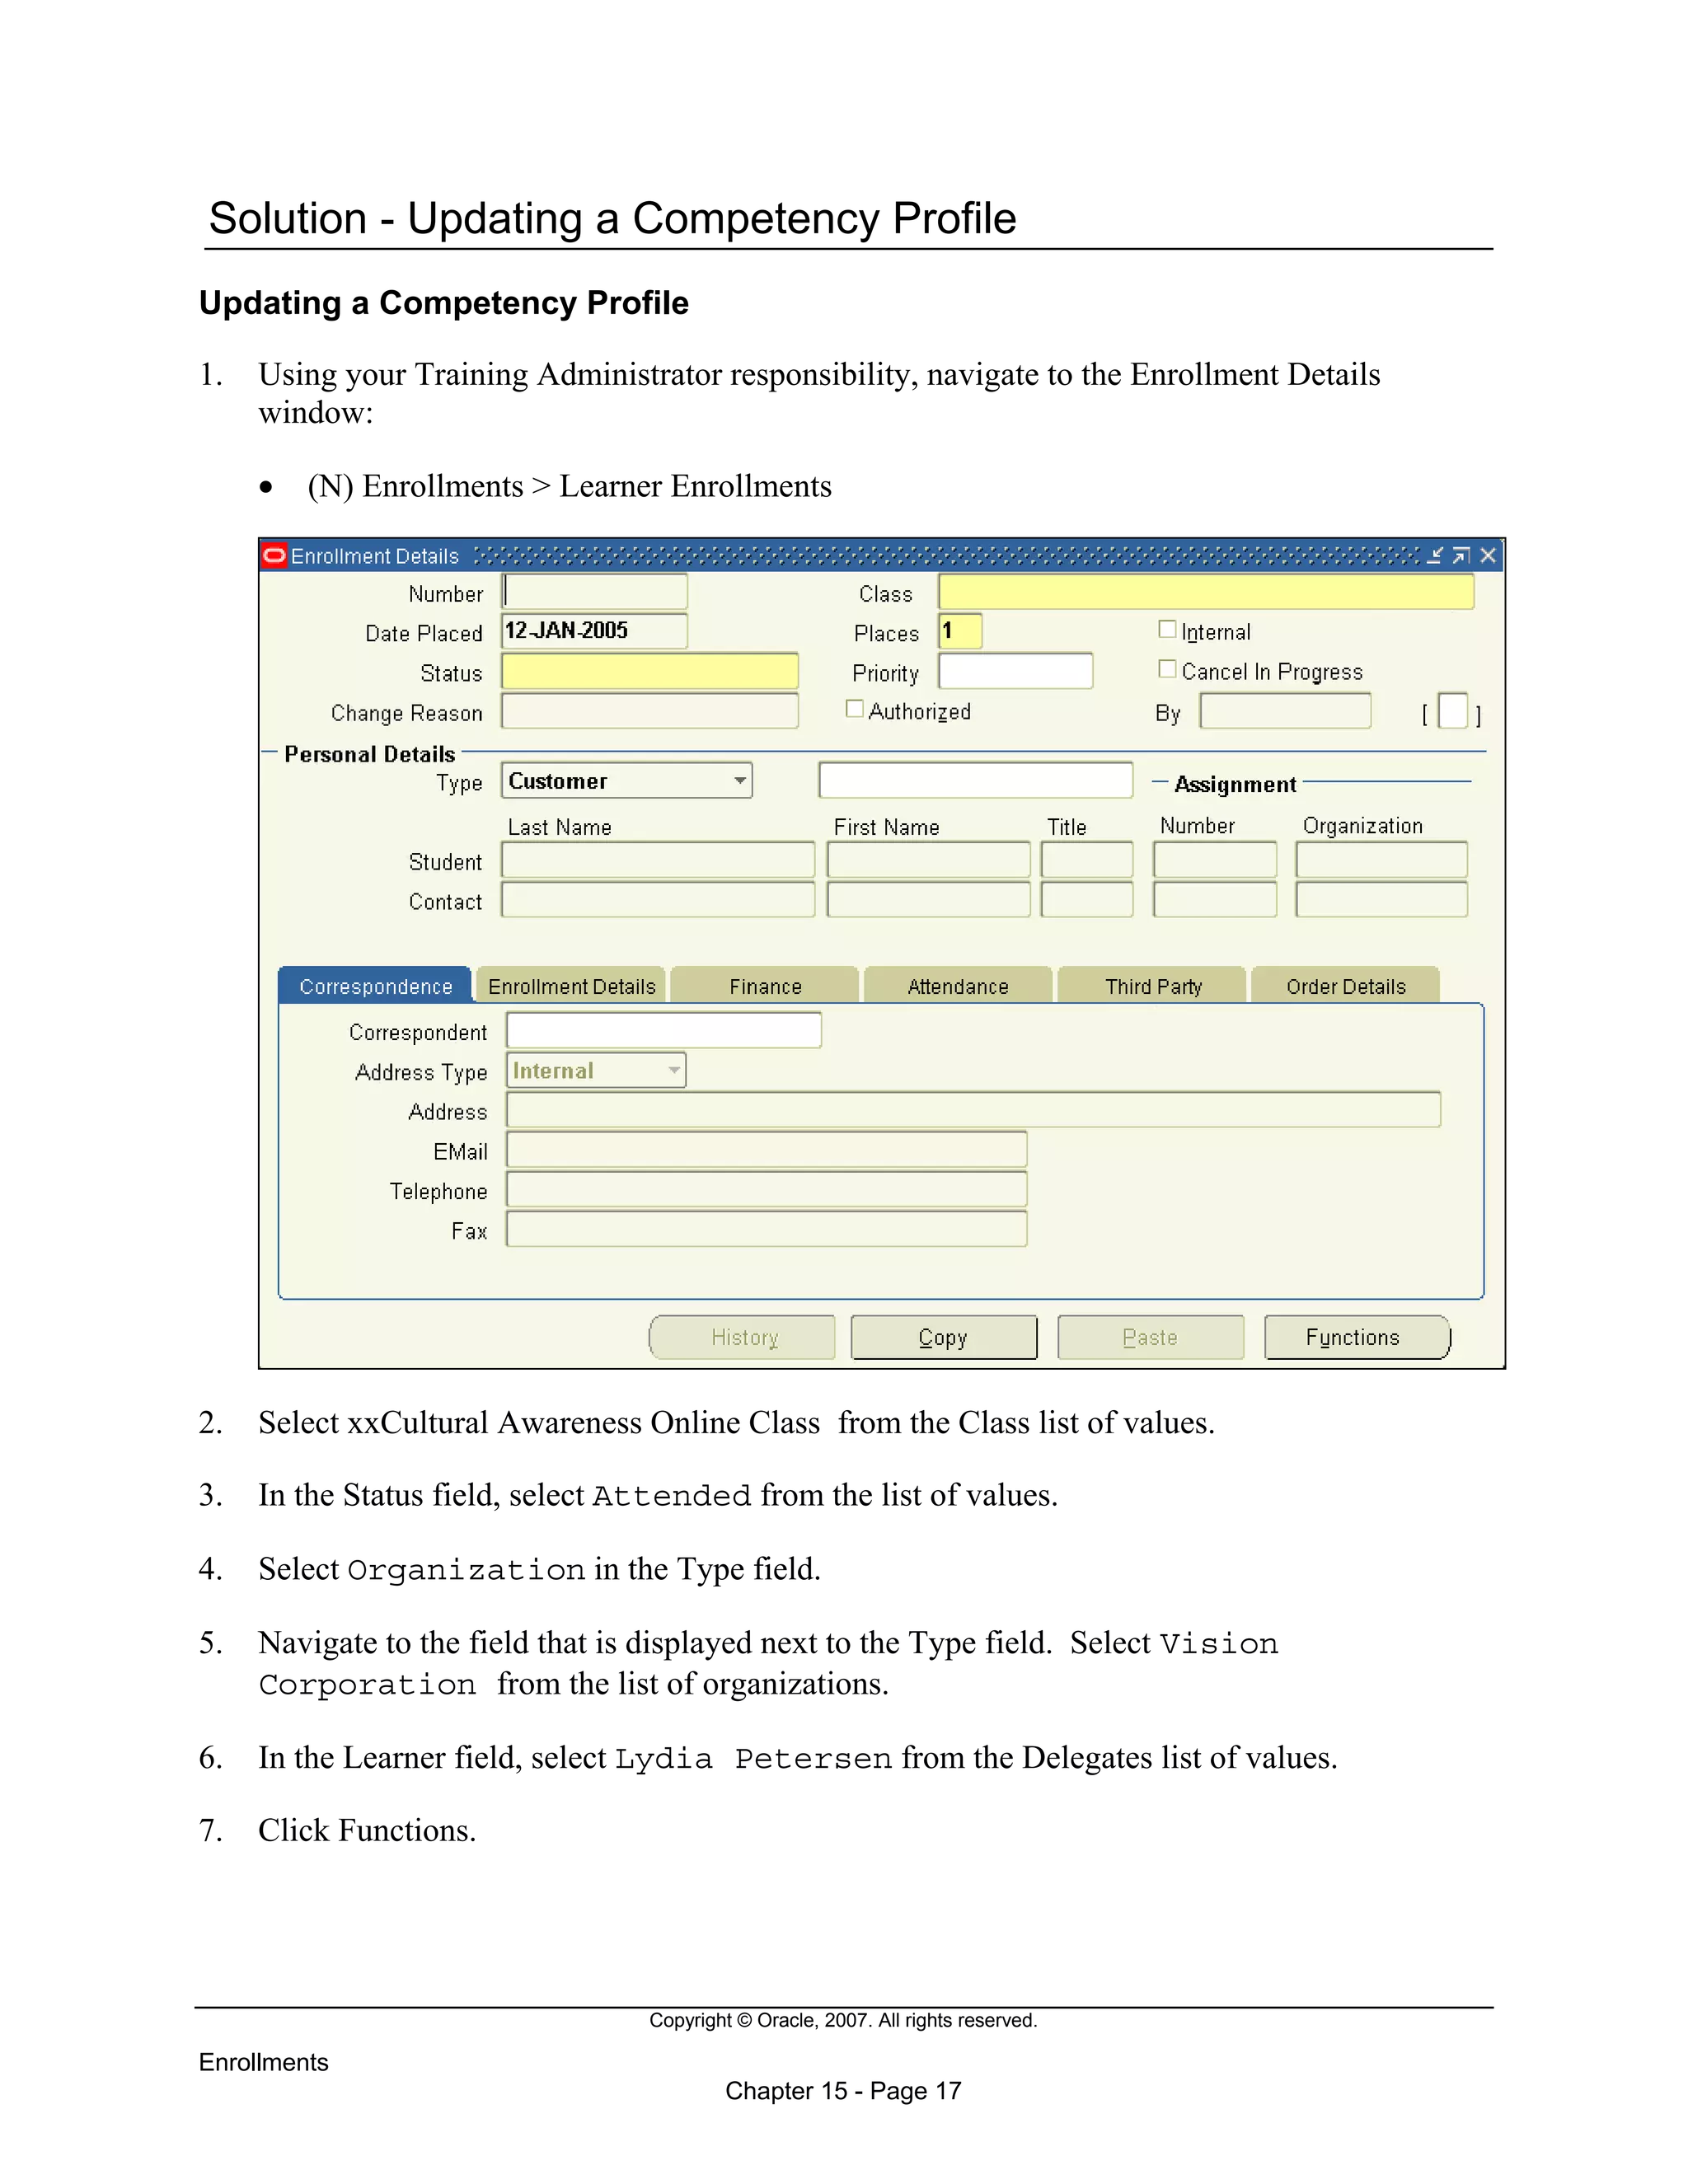This screenshot has width=1688, height=2184.
Task: Focus the enrollment Number field beside Date Placed
Action: pyautogui.click(x=595, y=592)
